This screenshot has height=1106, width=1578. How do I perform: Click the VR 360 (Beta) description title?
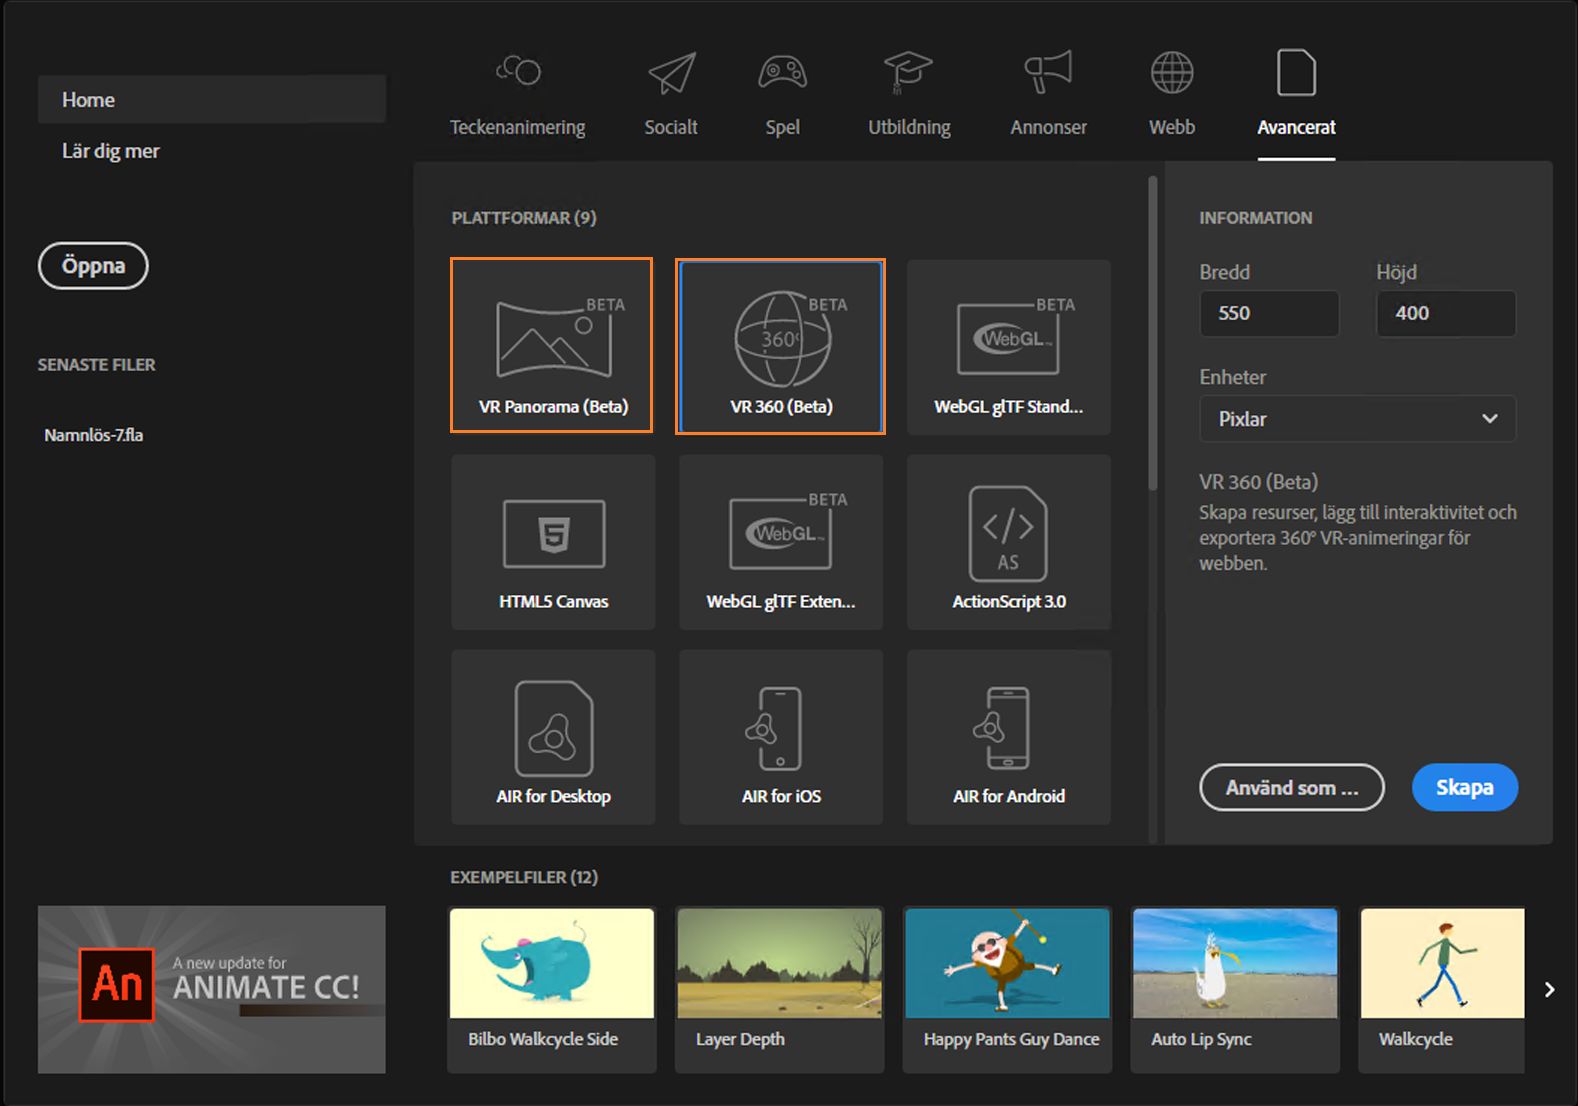point(1259,482)
